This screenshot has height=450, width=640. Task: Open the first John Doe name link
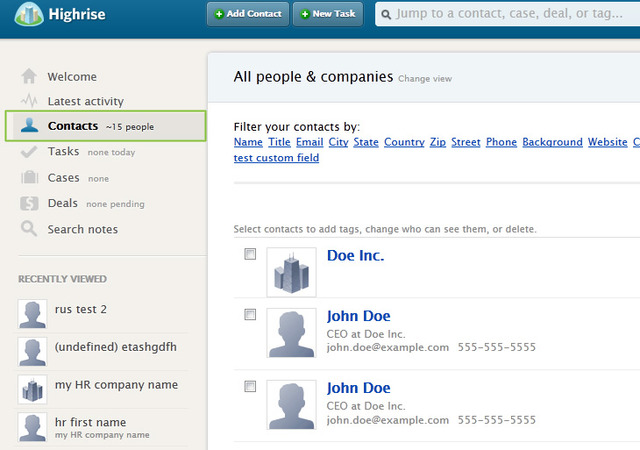click(x=358, y=316)
